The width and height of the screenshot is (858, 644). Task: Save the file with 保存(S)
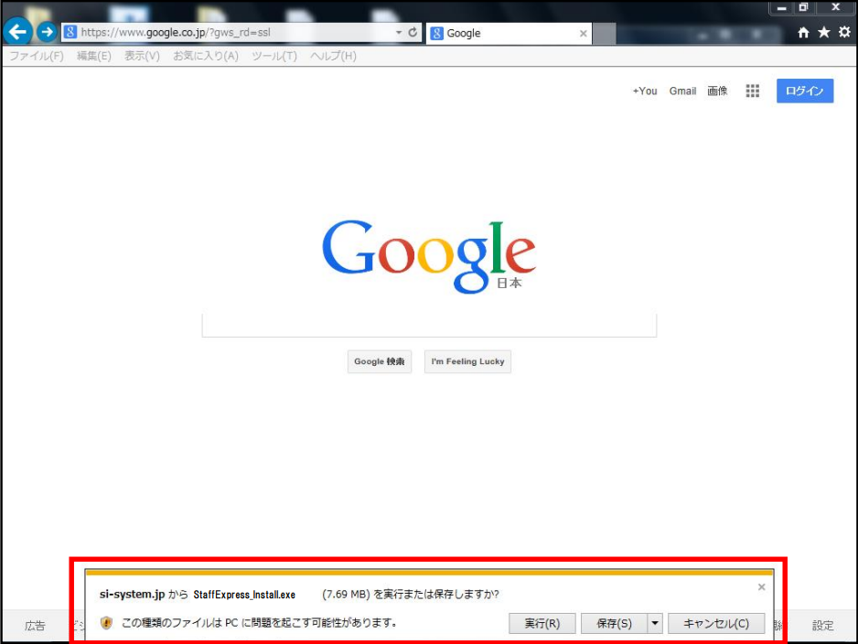[614, 623]
